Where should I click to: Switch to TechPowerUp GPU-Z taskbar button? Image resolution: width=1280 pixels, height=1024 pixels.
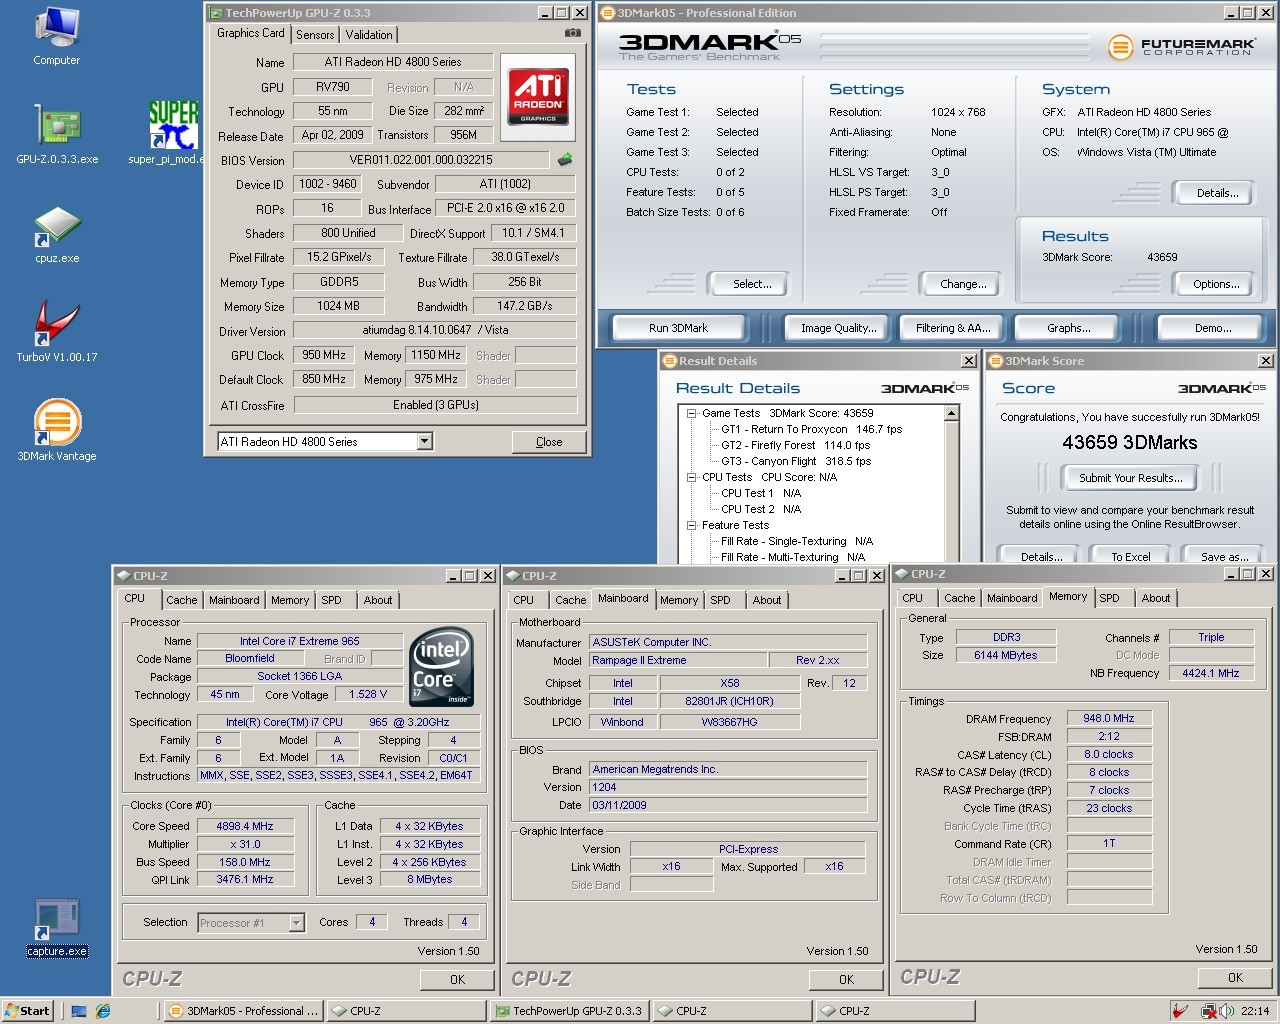tap(569, 1011)
